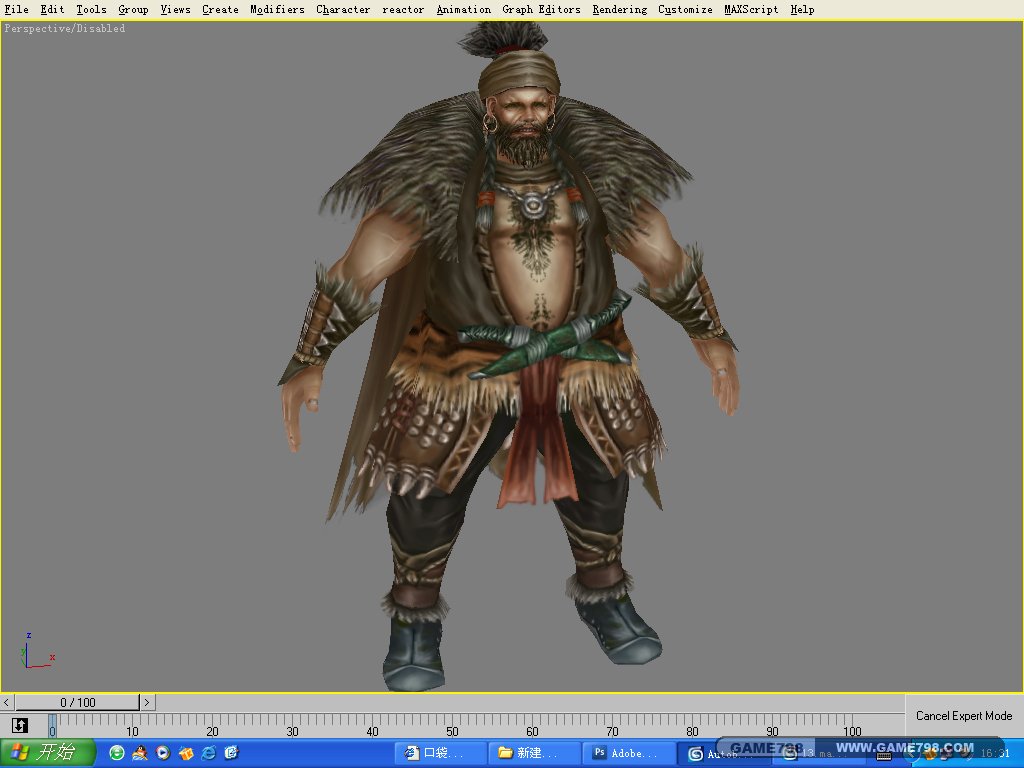
Task: Open the Character menu
Action: [343, 9]
